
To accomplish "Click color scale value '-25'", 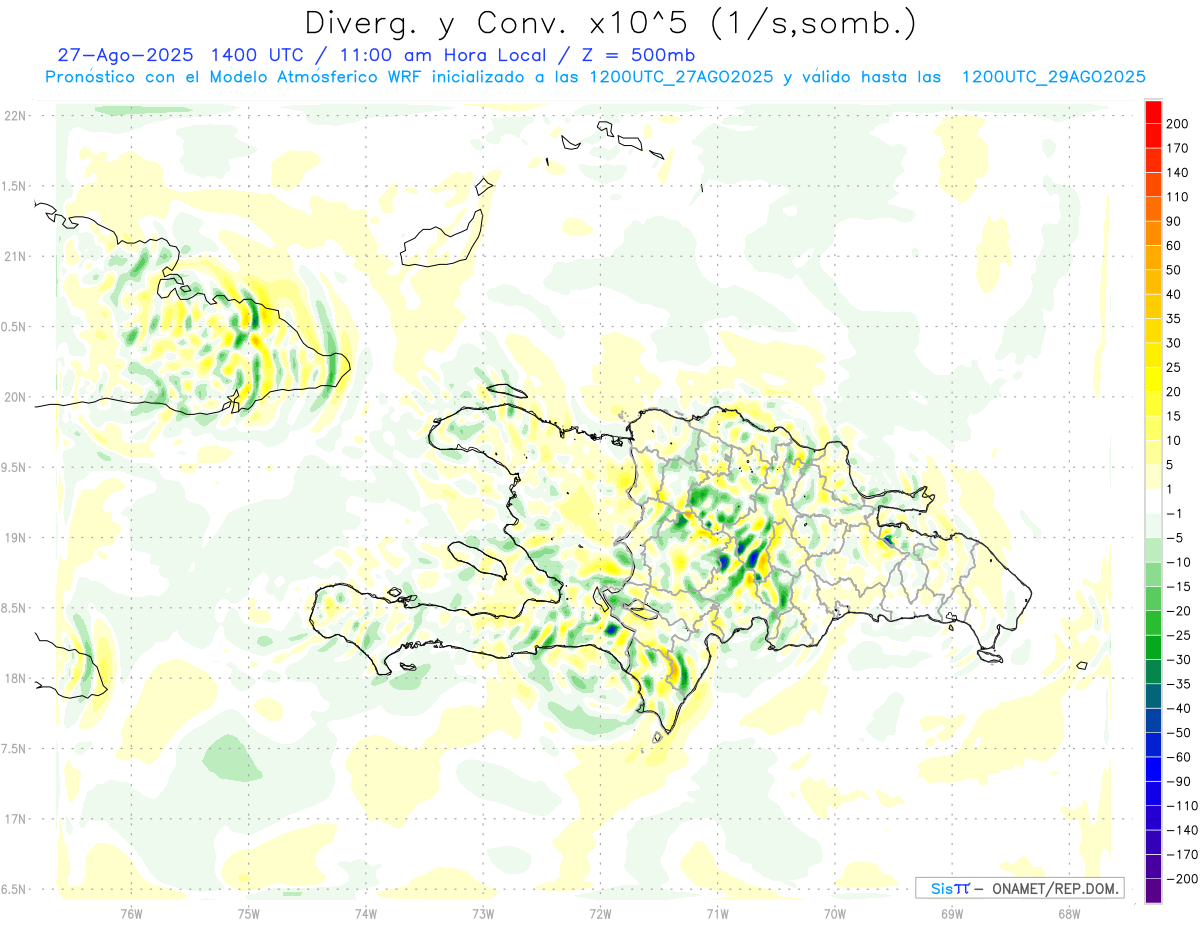I will 1181,635.
